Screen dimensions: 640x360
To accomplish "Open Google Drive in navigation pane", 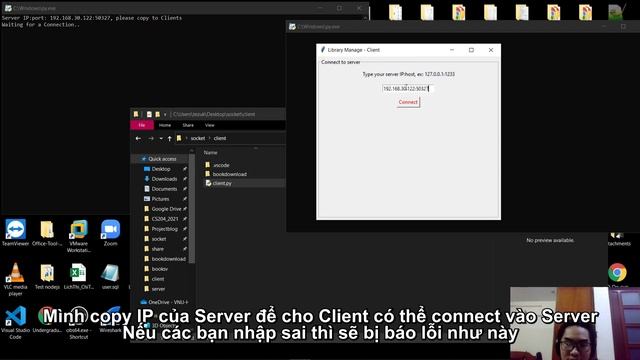I will click(x=166, y=209).
